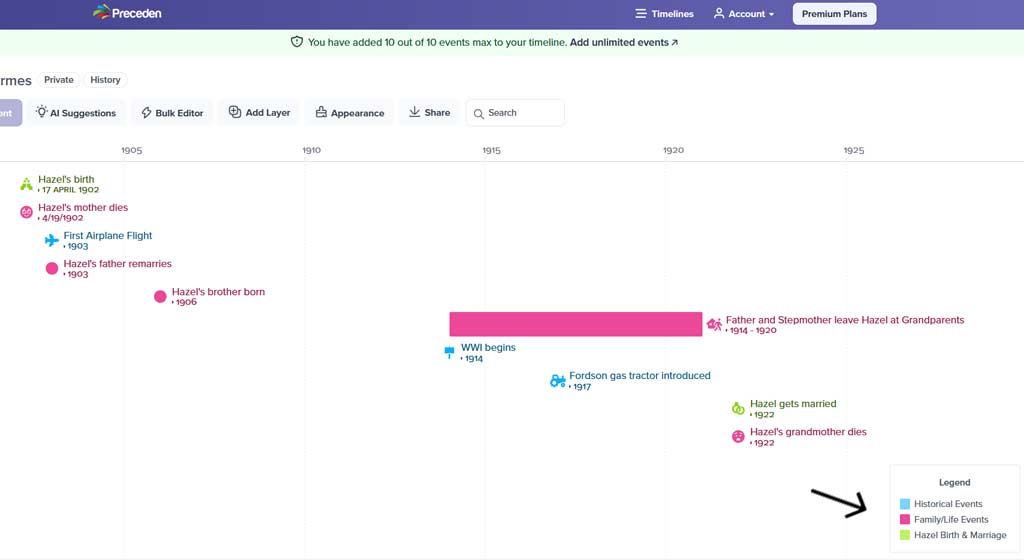Viewport: 1024px width, 560px height.
Task: Click the baby icon next to Hazel's birth
Action: point(27,184)
